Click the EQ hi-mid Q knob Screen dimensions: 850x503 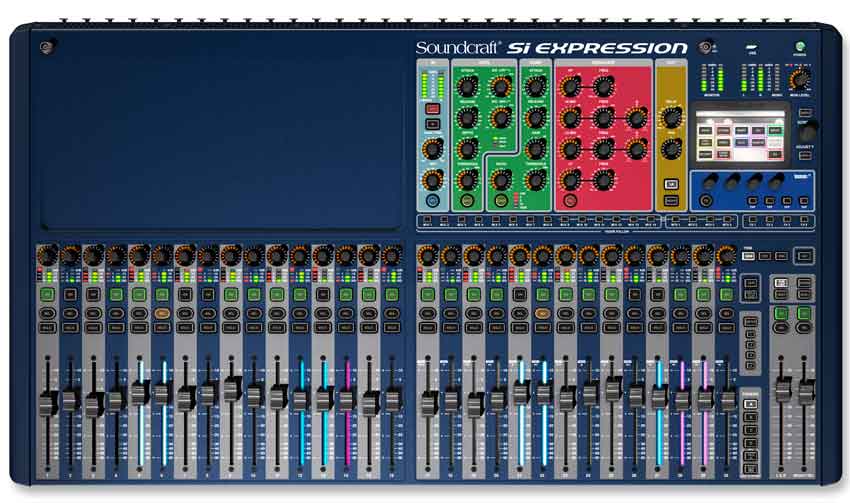pyautogui.click(x=637, y=117)
